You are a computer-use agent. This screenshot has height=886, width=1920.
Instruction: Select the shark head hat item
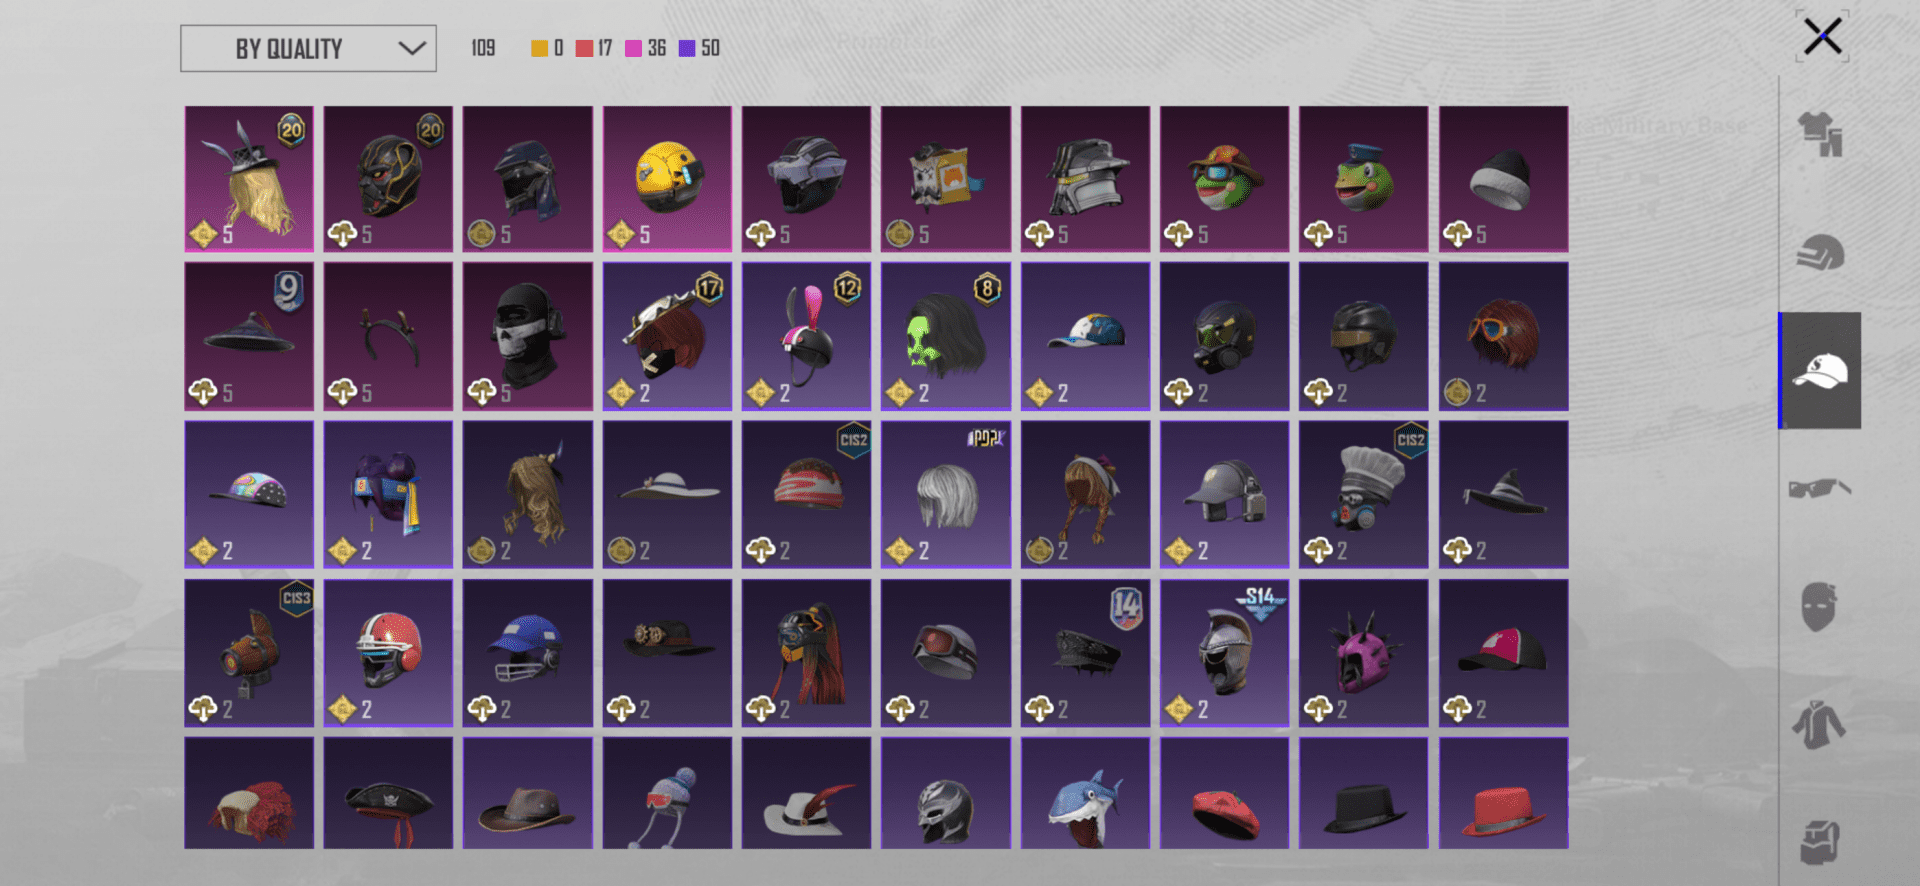[x=1085, y=794]
